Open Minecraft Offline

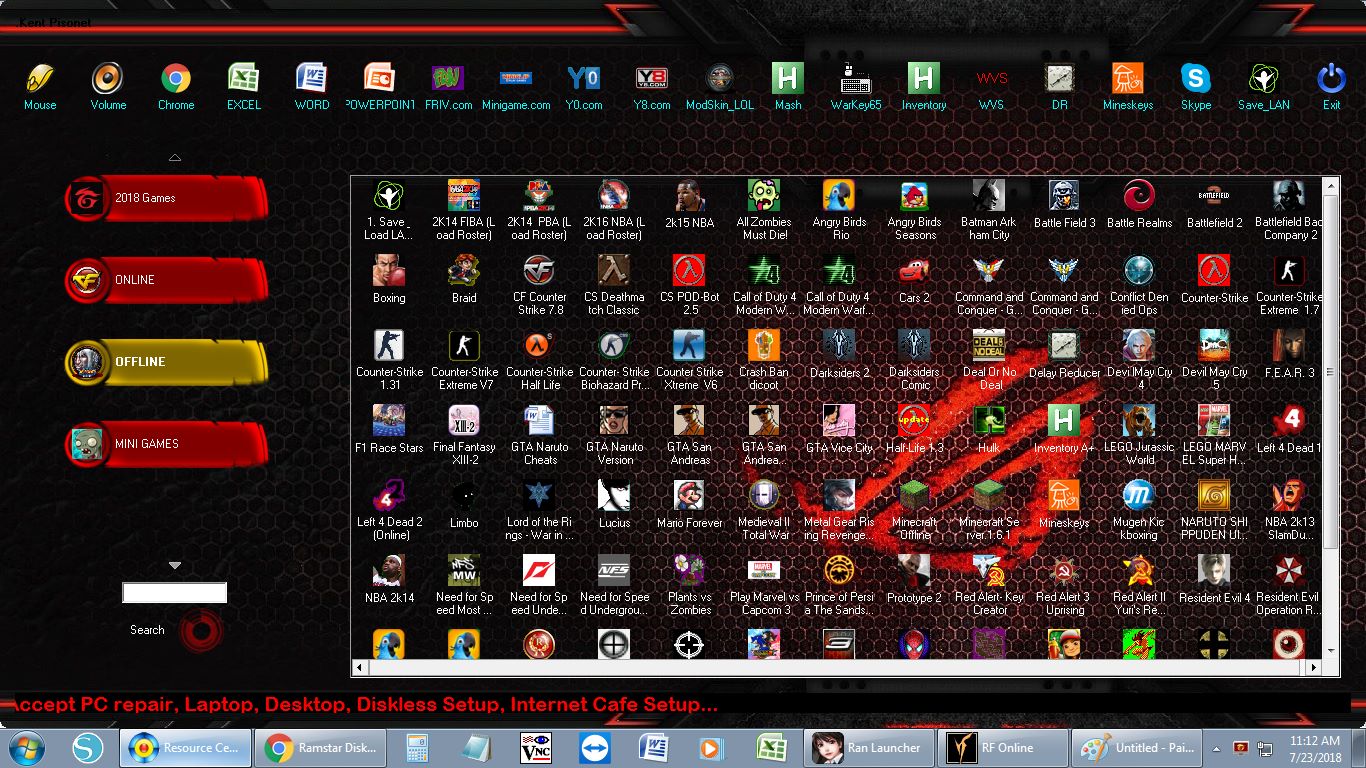(x=914, y=510)
